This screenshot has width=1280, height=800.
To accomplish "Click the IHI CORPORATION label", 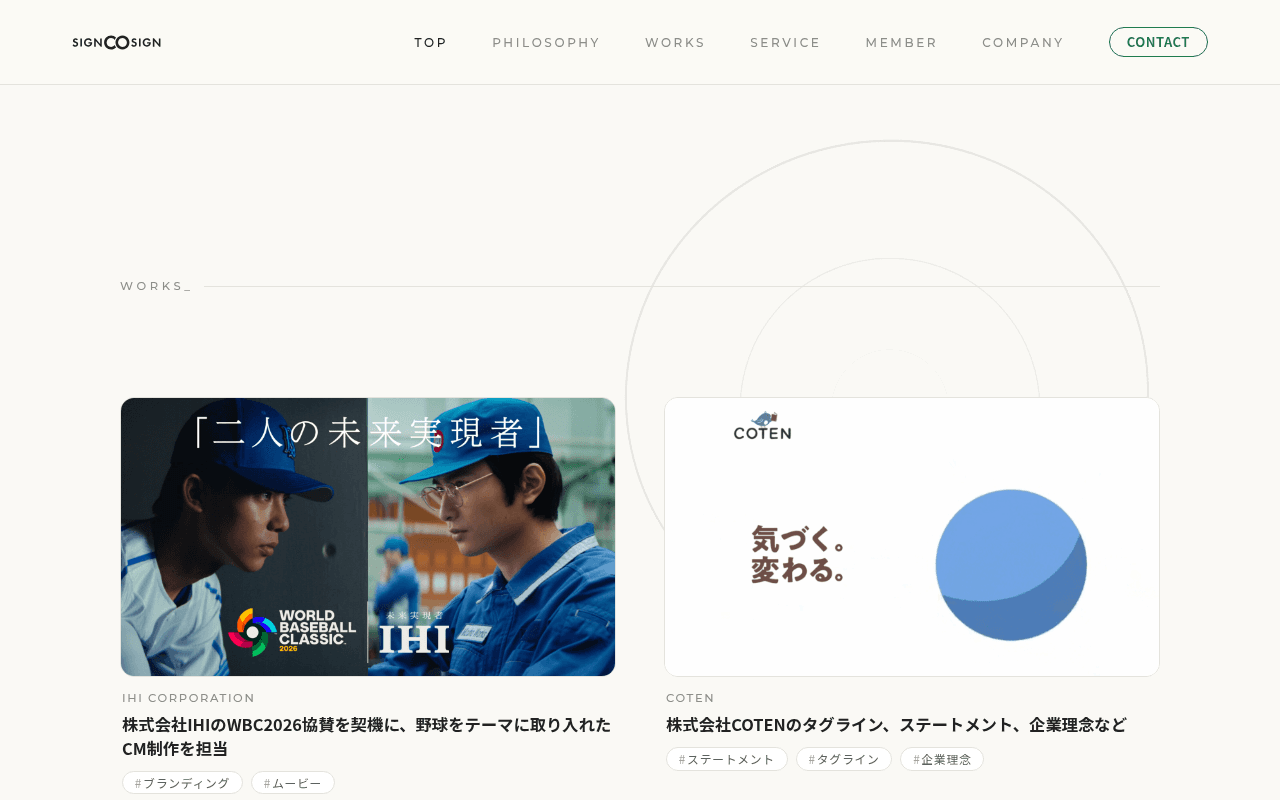I will 188,698.
